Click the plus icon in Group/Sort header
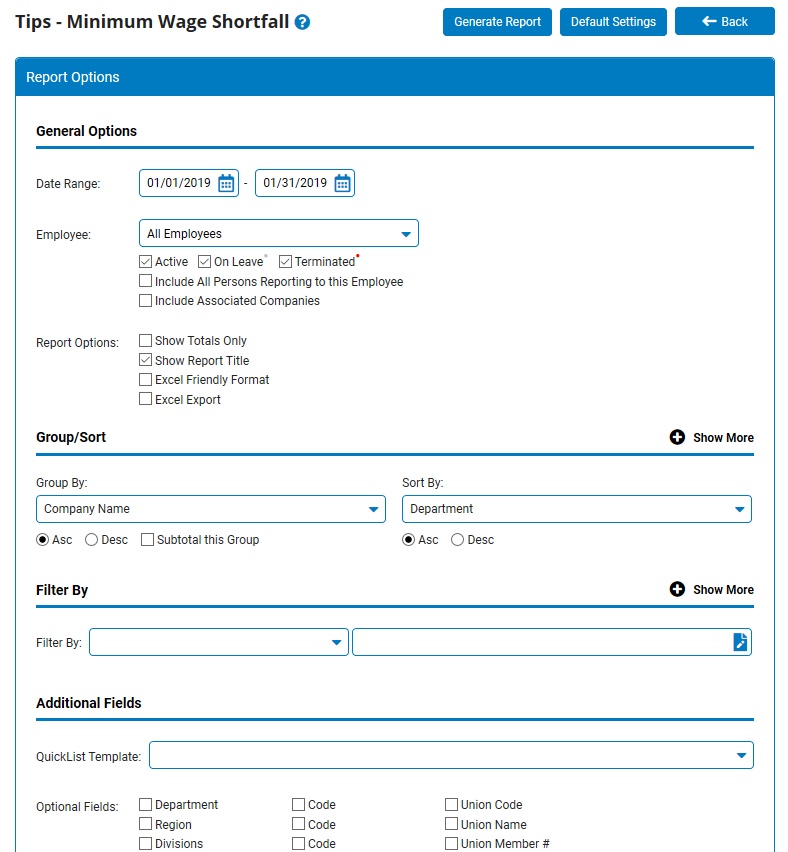This screenshot has height=852, width=788. (x=677, y=437)
